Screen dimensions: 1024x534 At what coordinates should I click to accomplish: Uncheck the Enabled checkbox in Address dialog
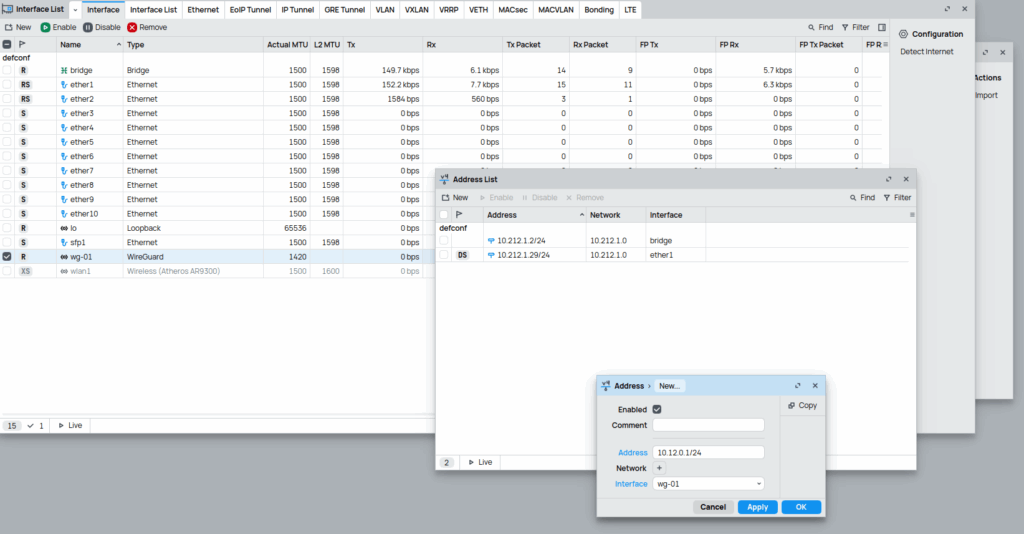(657, 409)
